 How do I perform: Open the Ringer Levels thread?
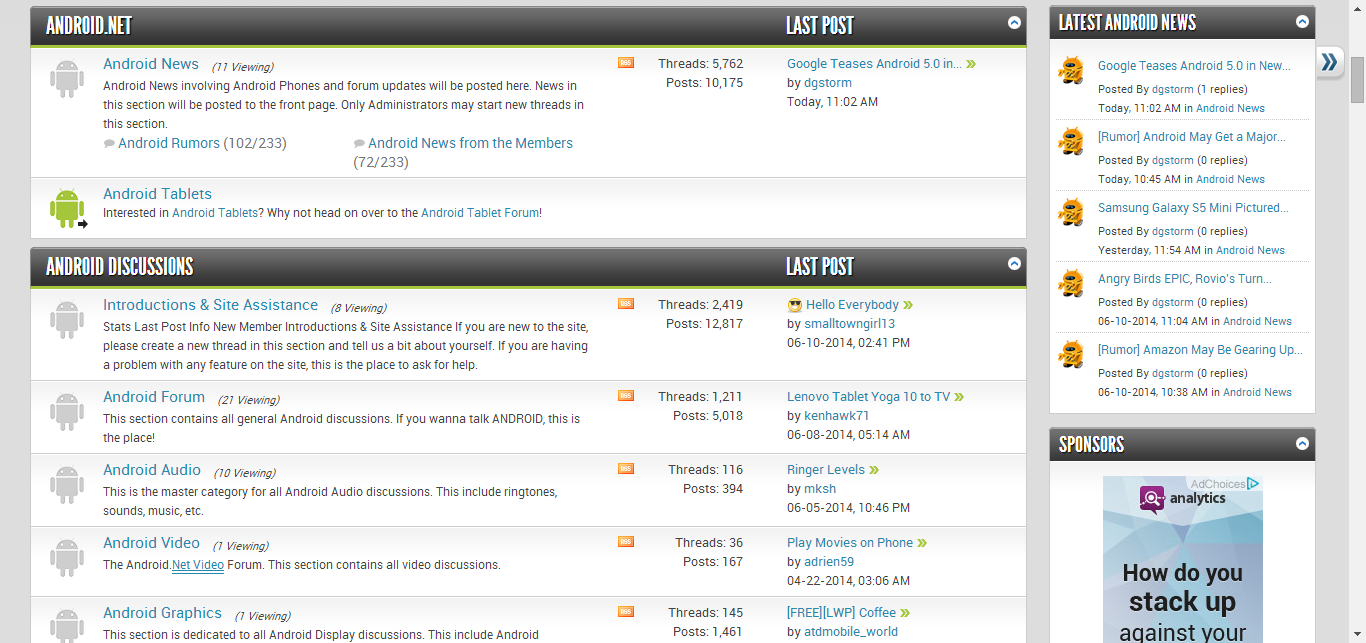pyautogui.click(x=826, y=470)
